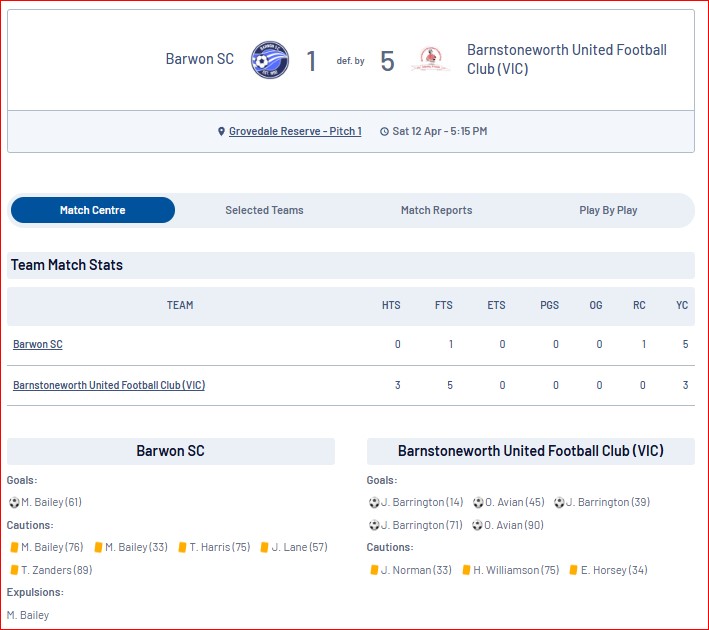The width and height of the screenshot is (709, 630).
Task: Select the Match Centre tab
Action: pos(93,210)
